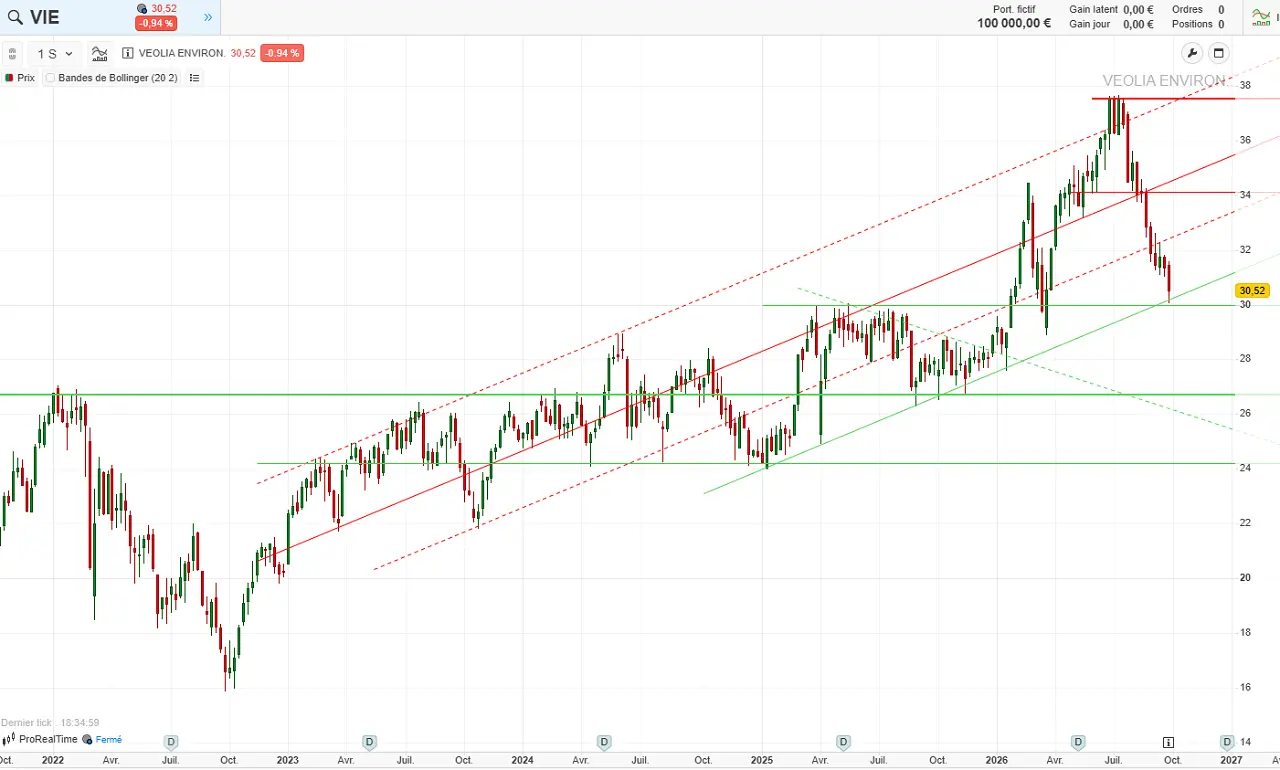
Task: Click the 34 price level on the price axis
Action: [1245, 194]
